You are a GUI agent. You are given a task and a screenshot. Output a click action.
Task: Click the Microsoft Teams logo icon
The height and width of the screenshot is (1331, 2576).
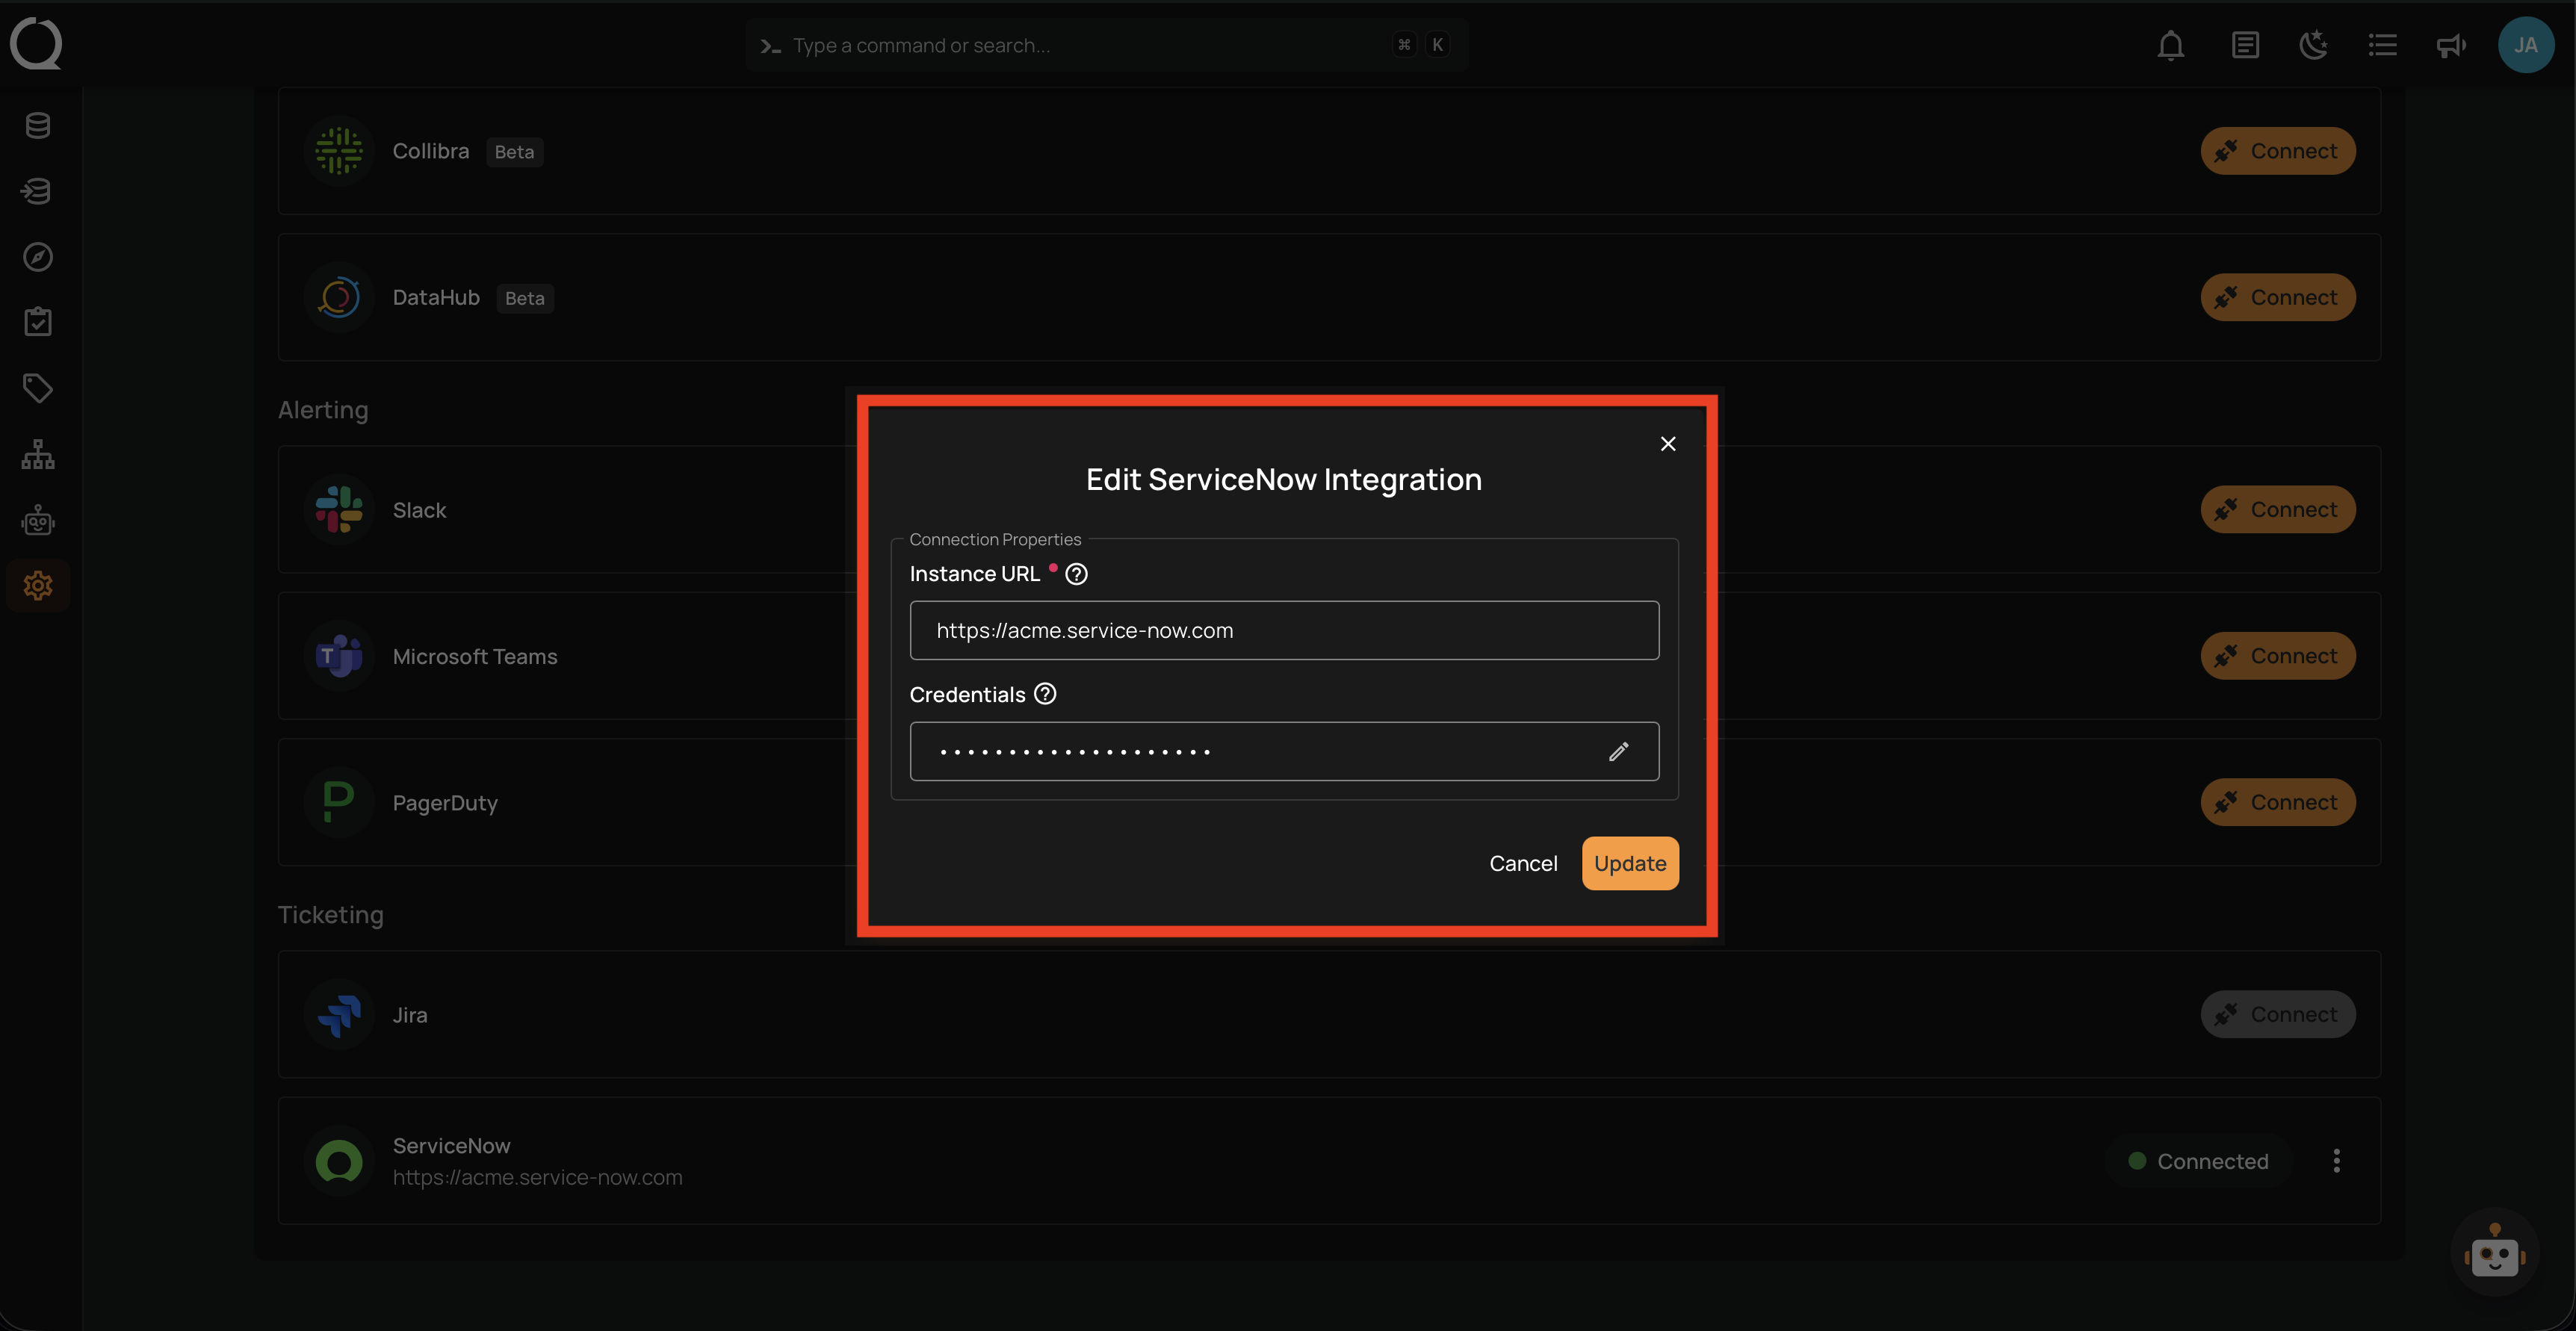(x=339, y=656)
